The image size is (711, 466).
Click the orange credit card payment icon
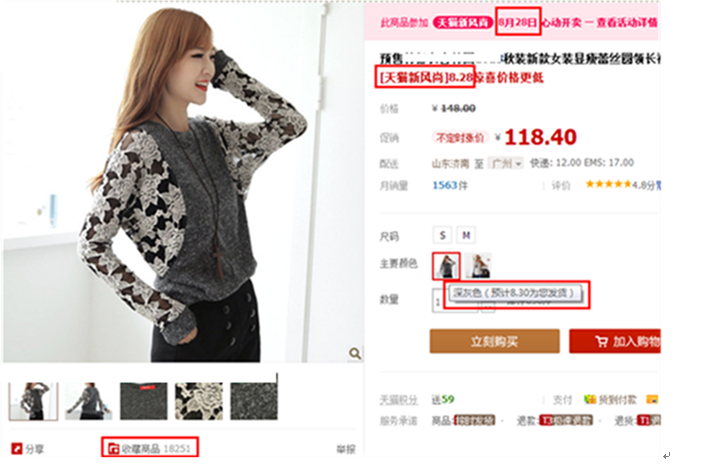[x=652, y=399]
